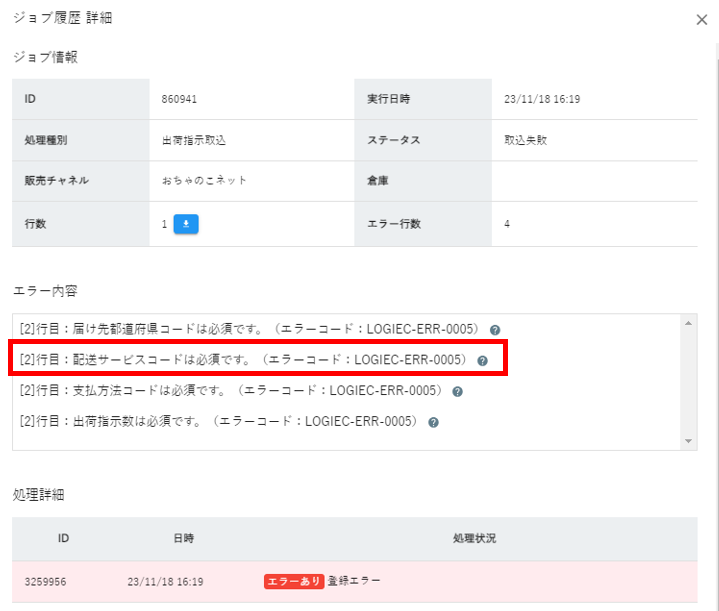Select the 支払方法コードは必須です error line

[x=231, y=391]
